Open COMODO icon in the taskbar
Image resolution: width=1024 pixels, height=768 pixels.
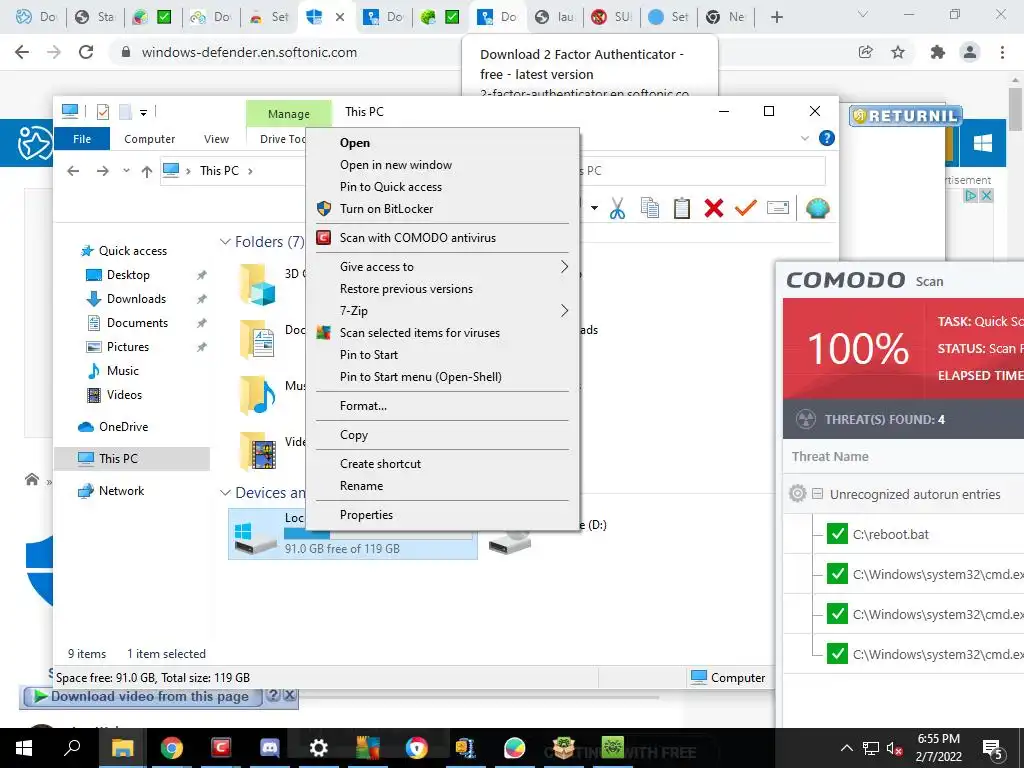click(221, 748)
